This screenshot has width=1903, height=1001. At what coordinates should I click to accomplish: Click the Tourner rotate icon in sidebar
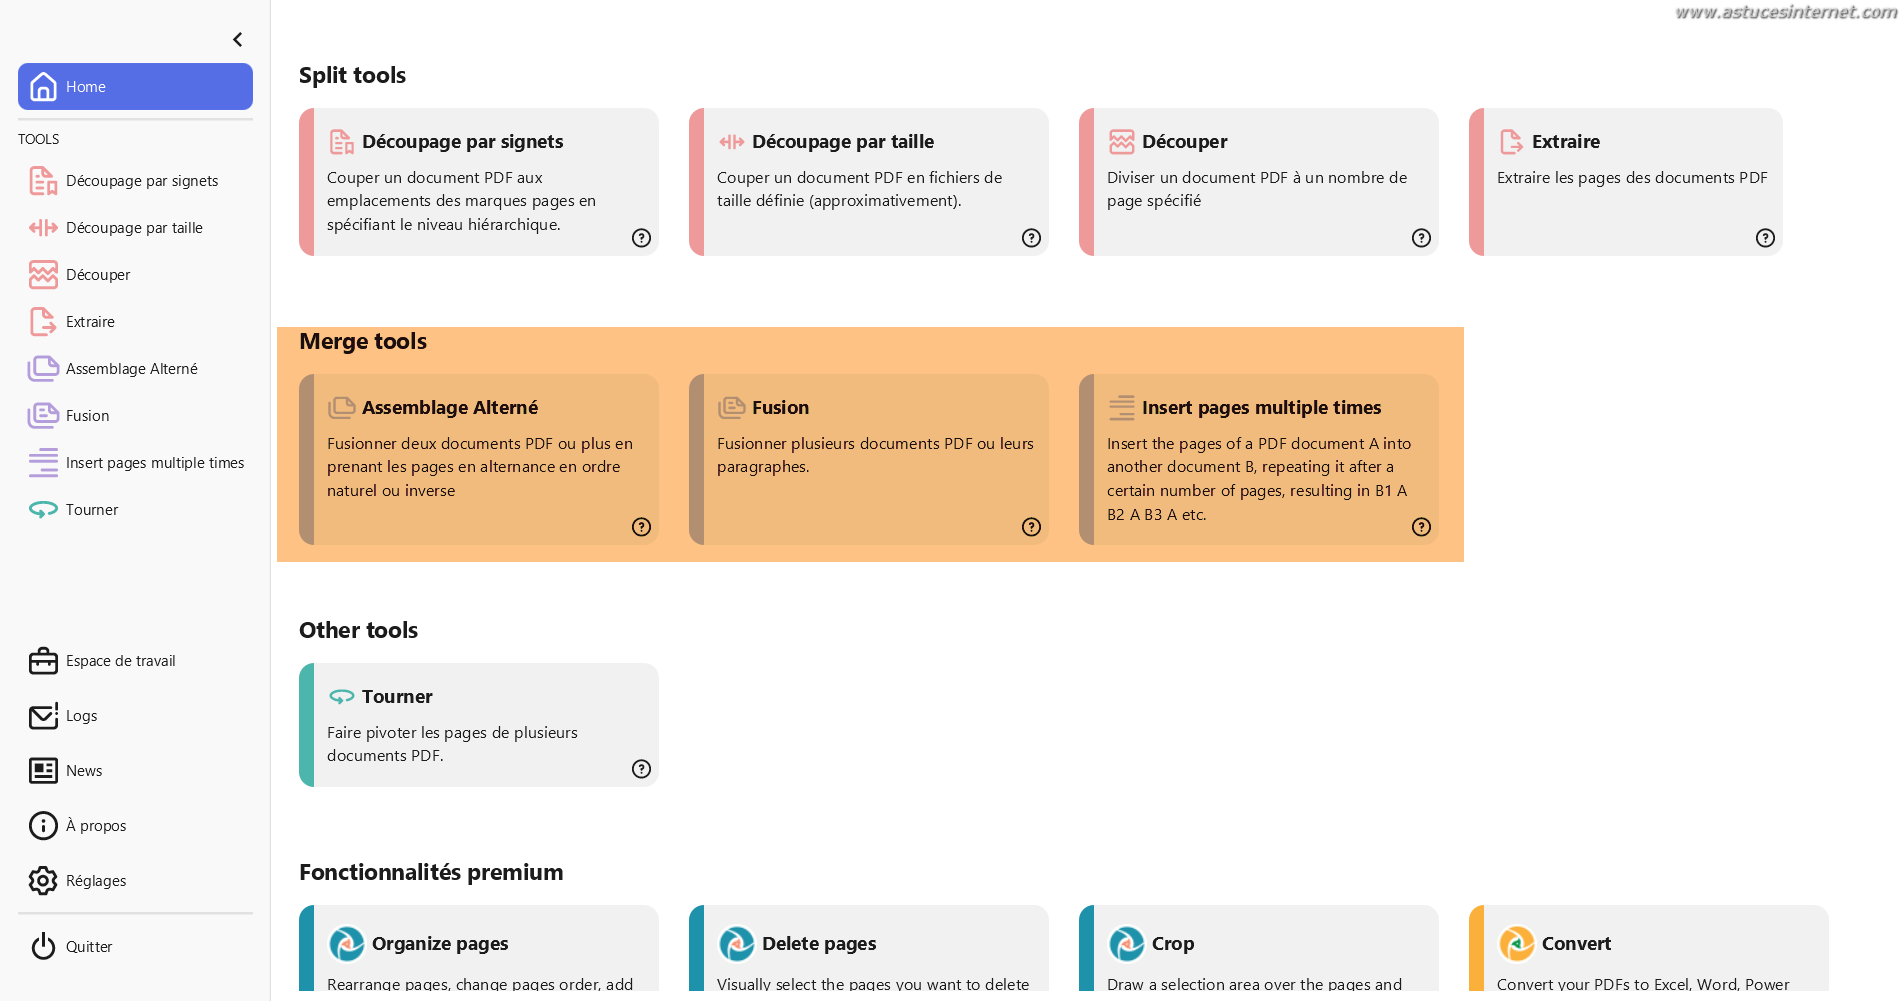(43, 510)
